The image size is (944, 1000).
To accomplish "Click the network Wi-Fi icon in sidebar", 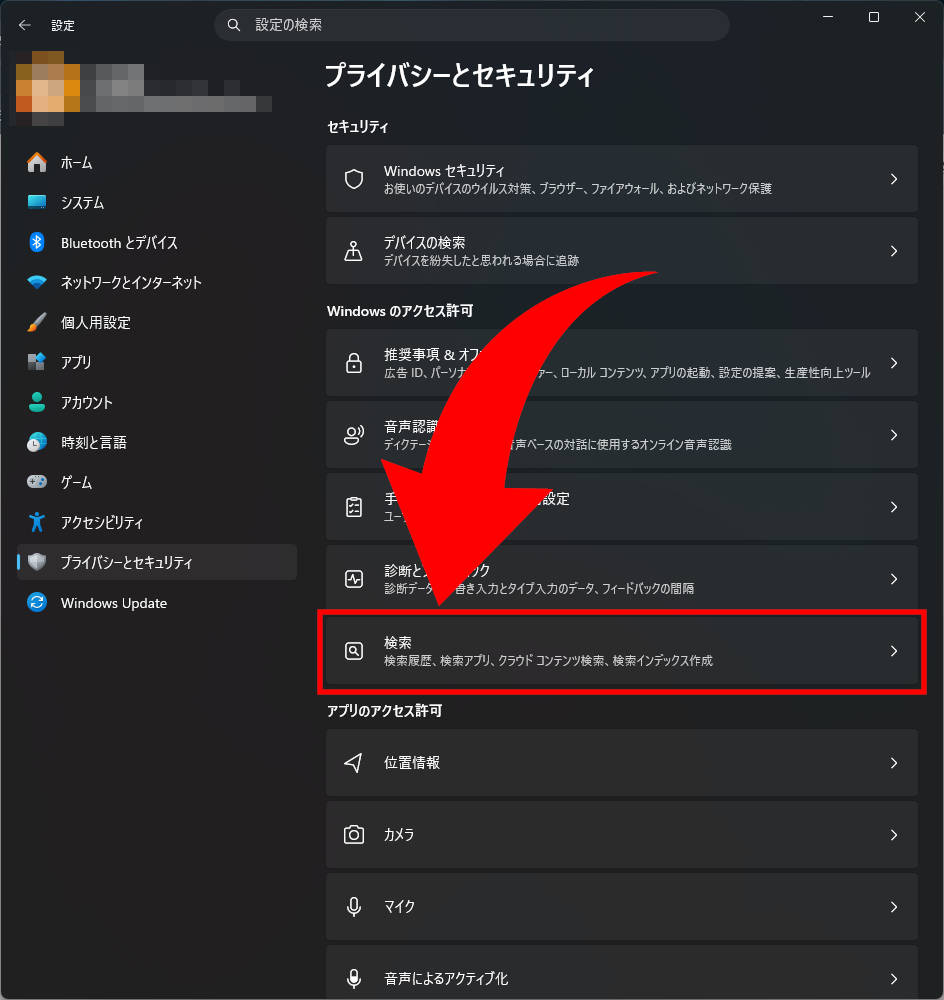I will 37,282.
